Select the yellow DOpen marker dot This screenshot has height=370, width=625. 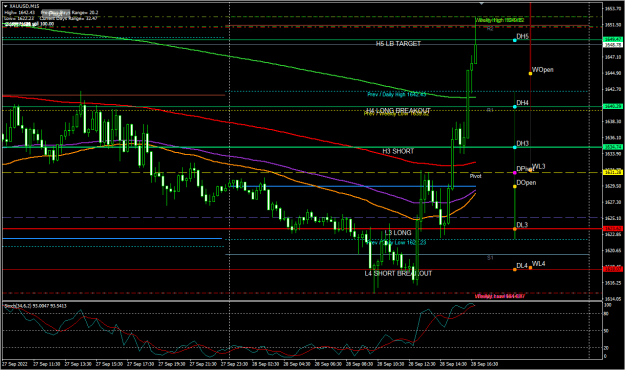pos(515,187)
